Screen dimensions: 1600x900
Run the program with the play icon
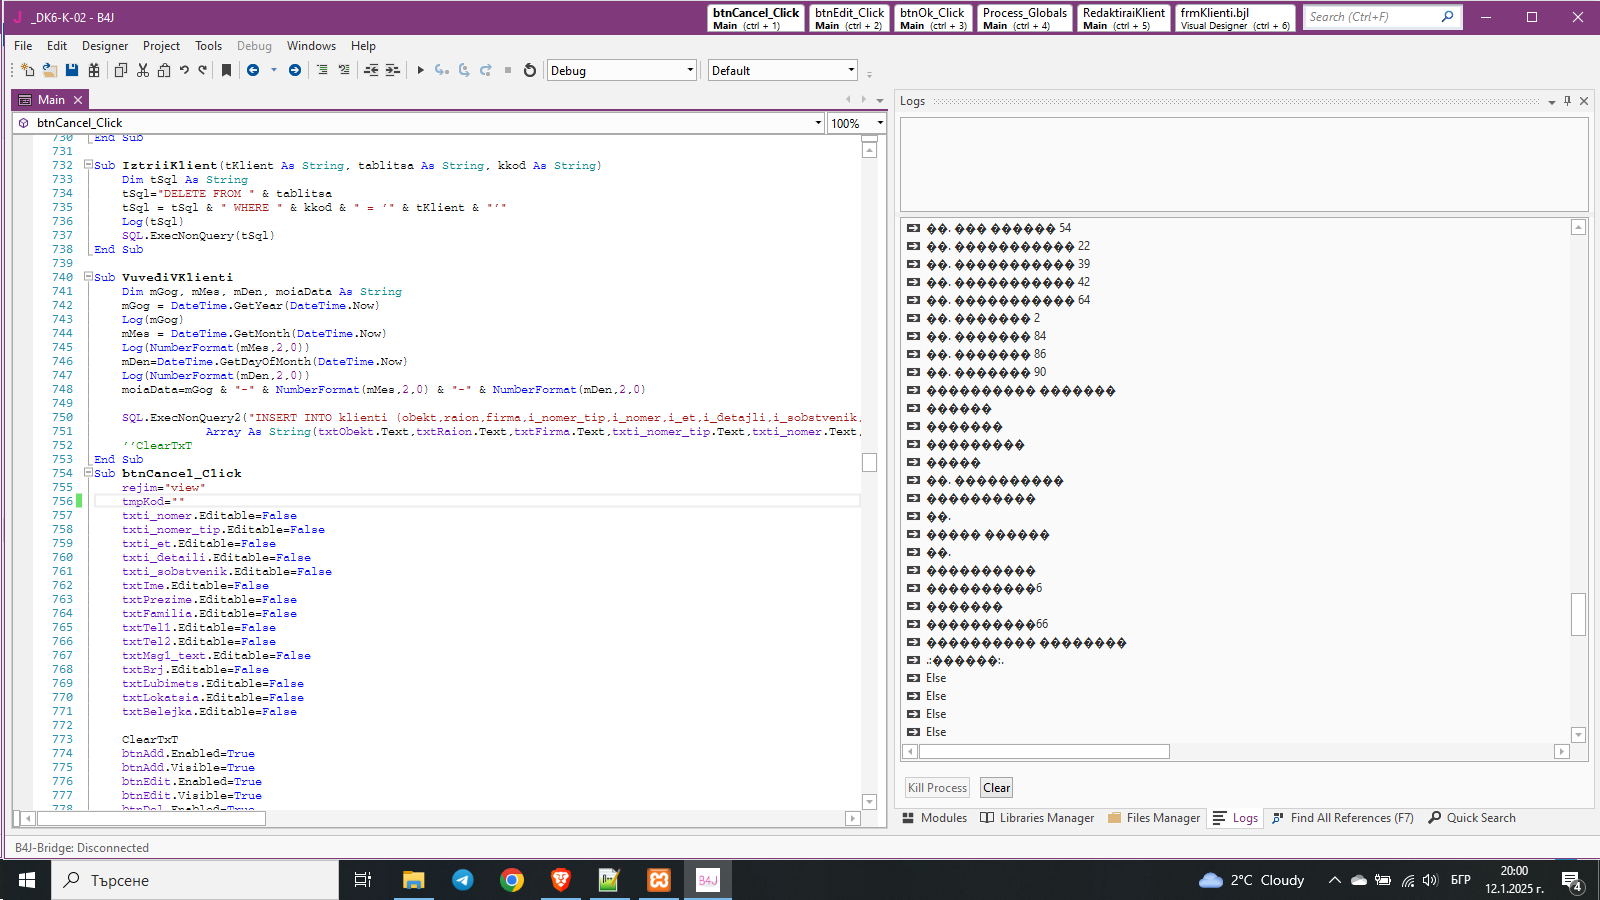[421, 70]
